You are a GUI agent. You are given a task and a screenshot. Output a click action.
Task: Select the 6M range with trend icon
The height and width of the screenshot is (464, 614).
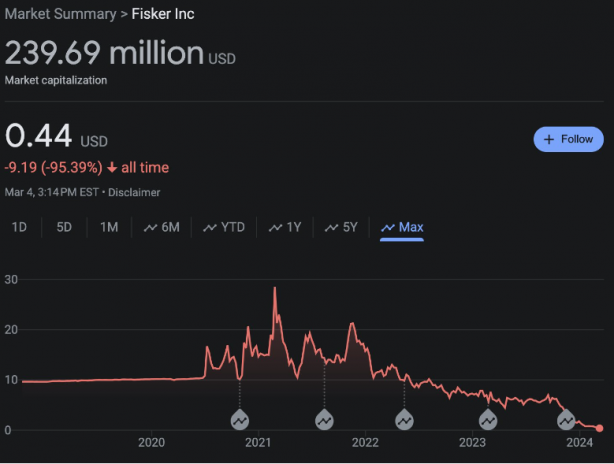(x=161, y=227)
